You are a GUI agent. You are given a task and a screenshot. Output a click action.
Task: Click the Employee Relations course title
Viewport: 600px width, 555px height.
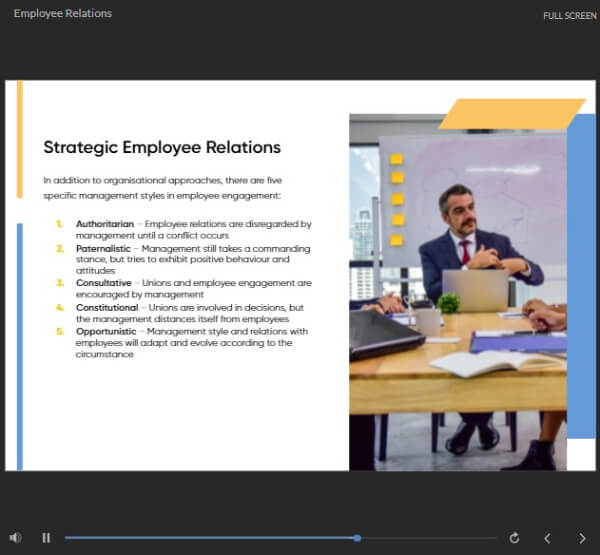pyautogui.click(x=63, y=14)
